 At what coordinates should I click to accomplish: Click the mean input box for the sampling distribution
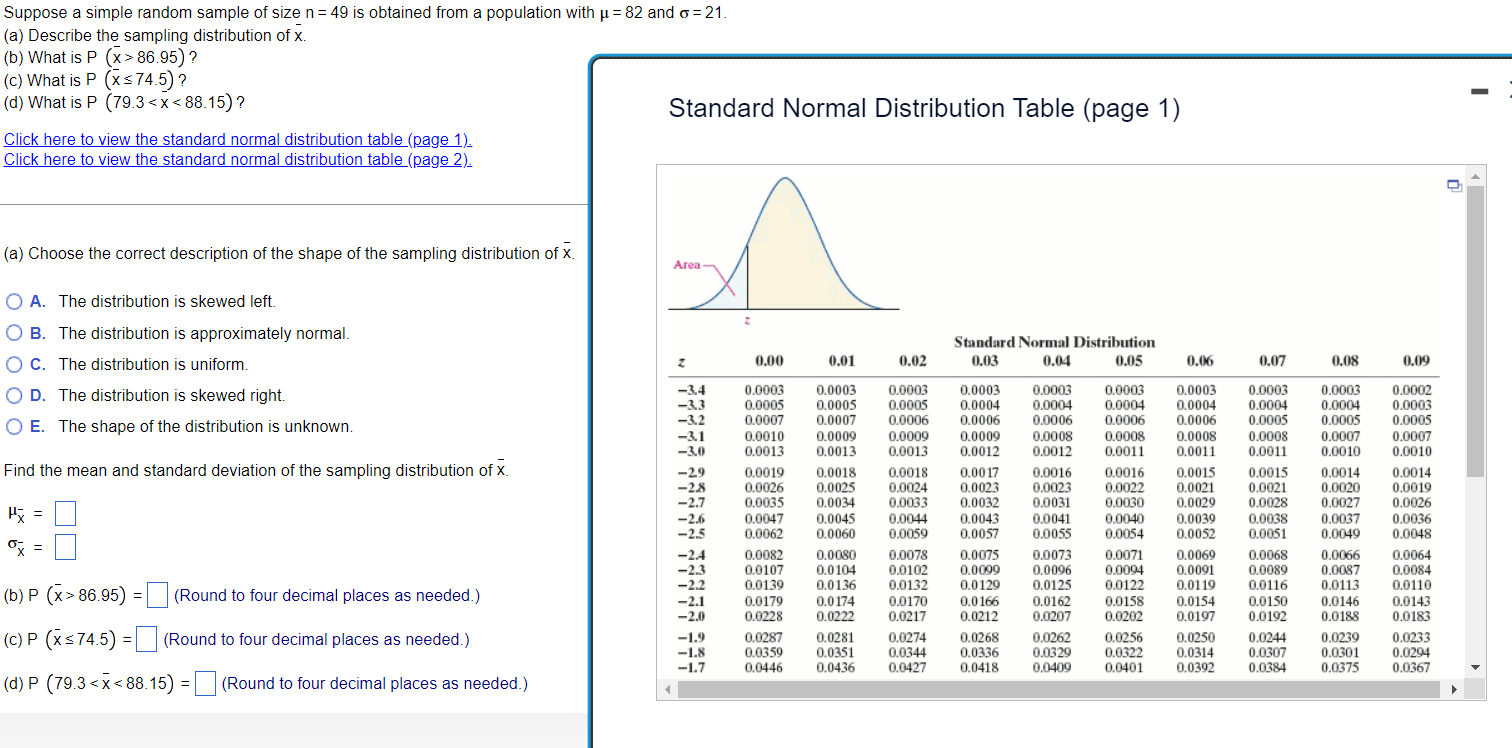64,512
